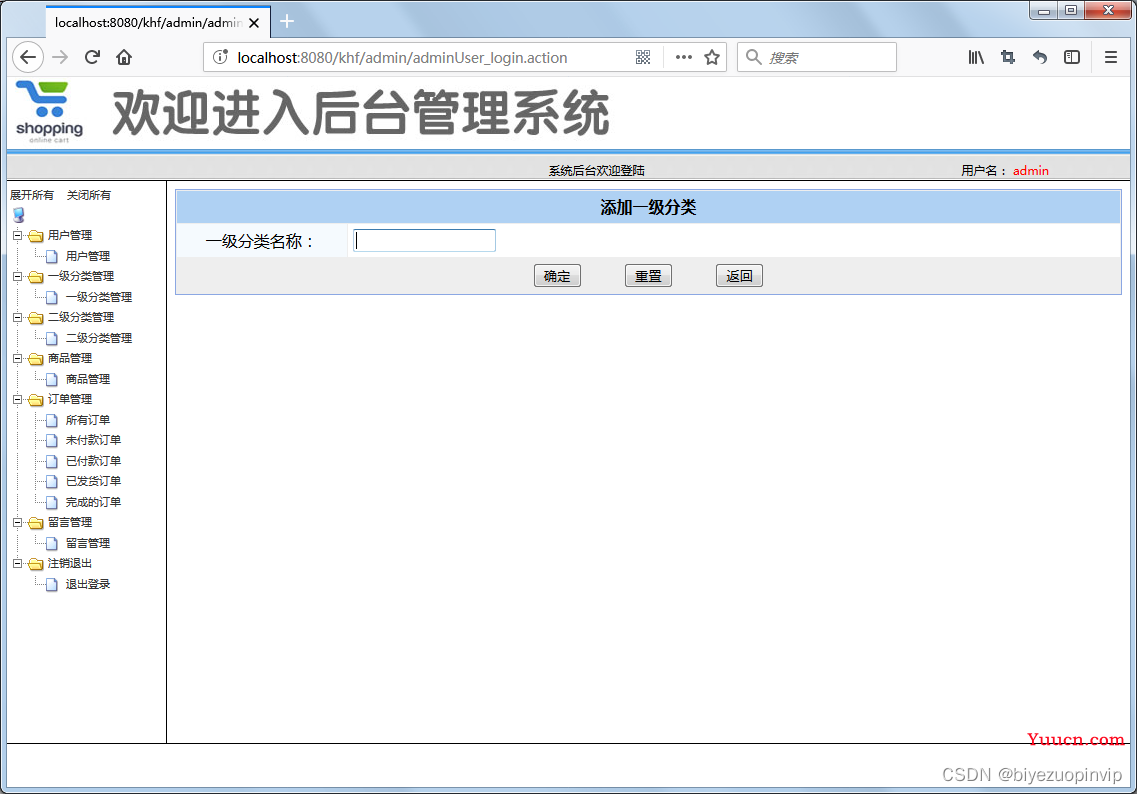Open 完成的订单 in the tree

pos(94,502)
